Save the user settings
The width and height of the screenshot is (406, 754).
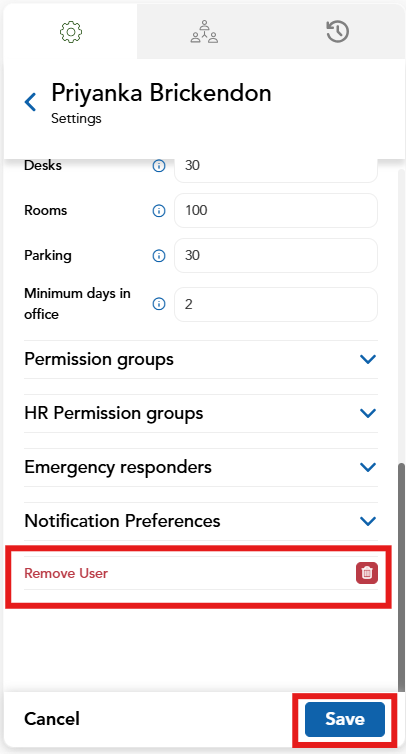click(x=344, y=719)
